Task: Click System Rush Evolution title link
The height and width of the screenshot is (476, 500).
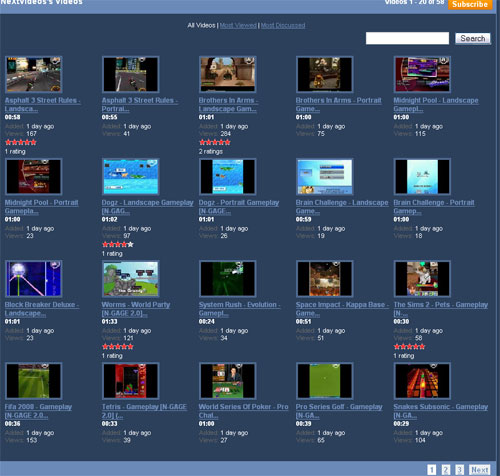Action: click(x=239, y=309)
